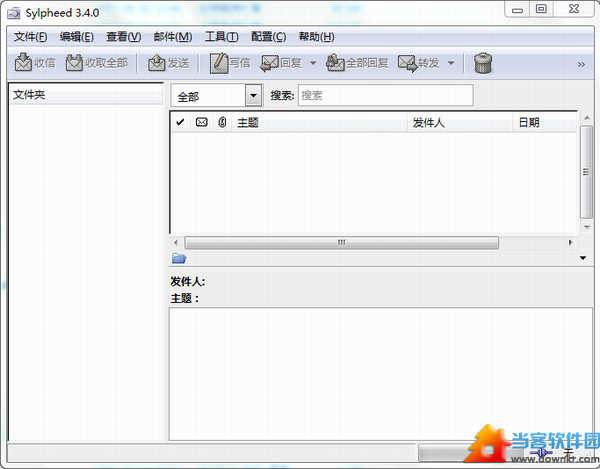
Task: Sort by the checkmark column header
Action: pyautogui.click(x=180, y=122)
